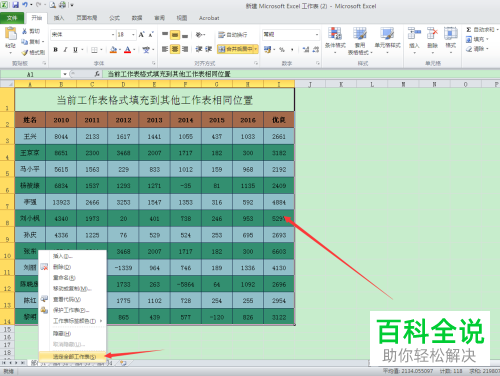
Task: Click the Borders icon
Action: [x=94, y=50]
